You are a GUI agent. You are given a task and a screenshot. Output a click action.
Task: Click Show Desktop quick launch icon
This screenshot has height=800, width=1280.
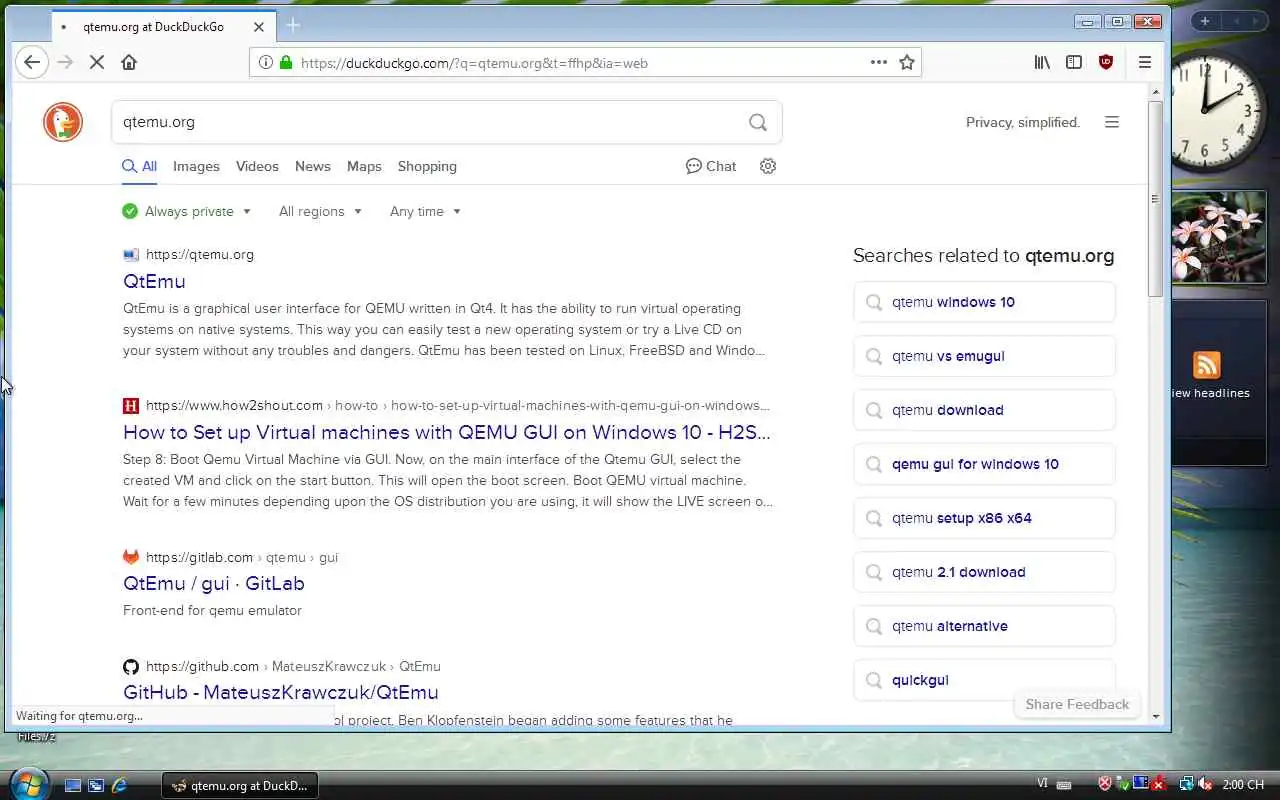click(73, 785)
